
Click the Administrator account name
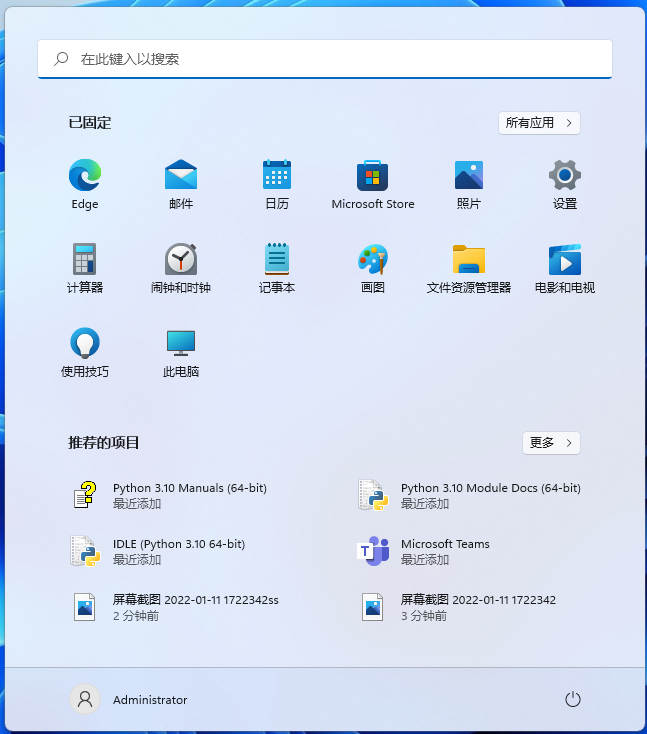point(150,700)
